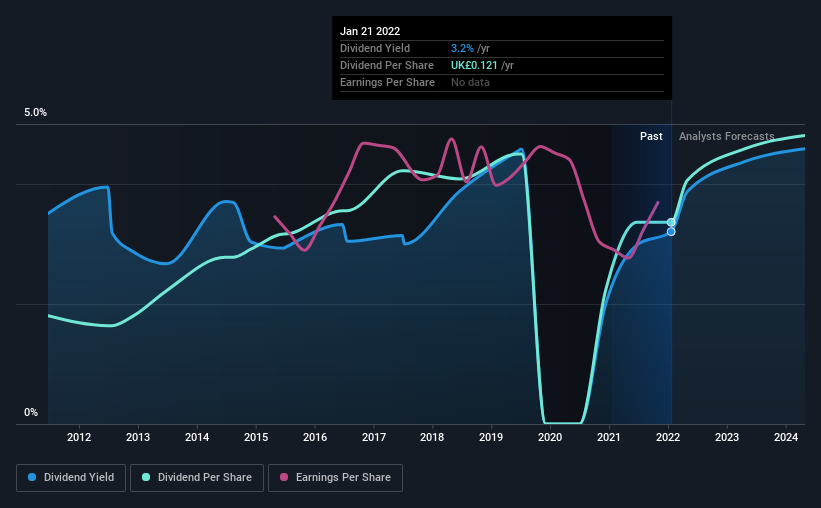Screen dimensions: 821x508
Task: Toggle the Dividend Yield legend button
Action: (x=71, y=478)
